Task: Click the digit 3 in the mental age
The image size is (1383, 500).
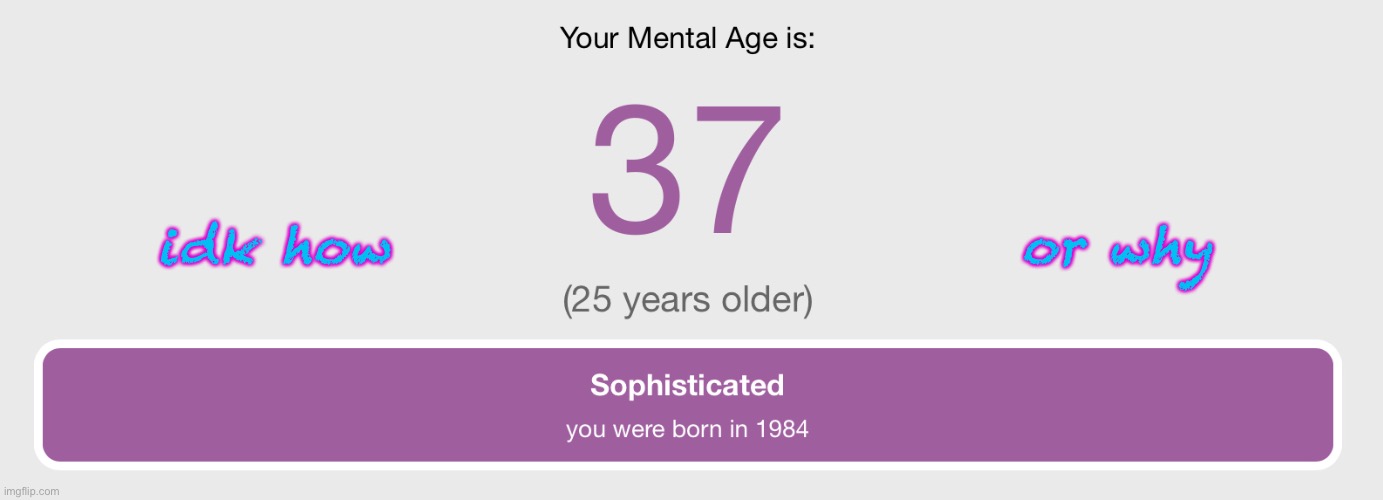Action: point(635,168)
